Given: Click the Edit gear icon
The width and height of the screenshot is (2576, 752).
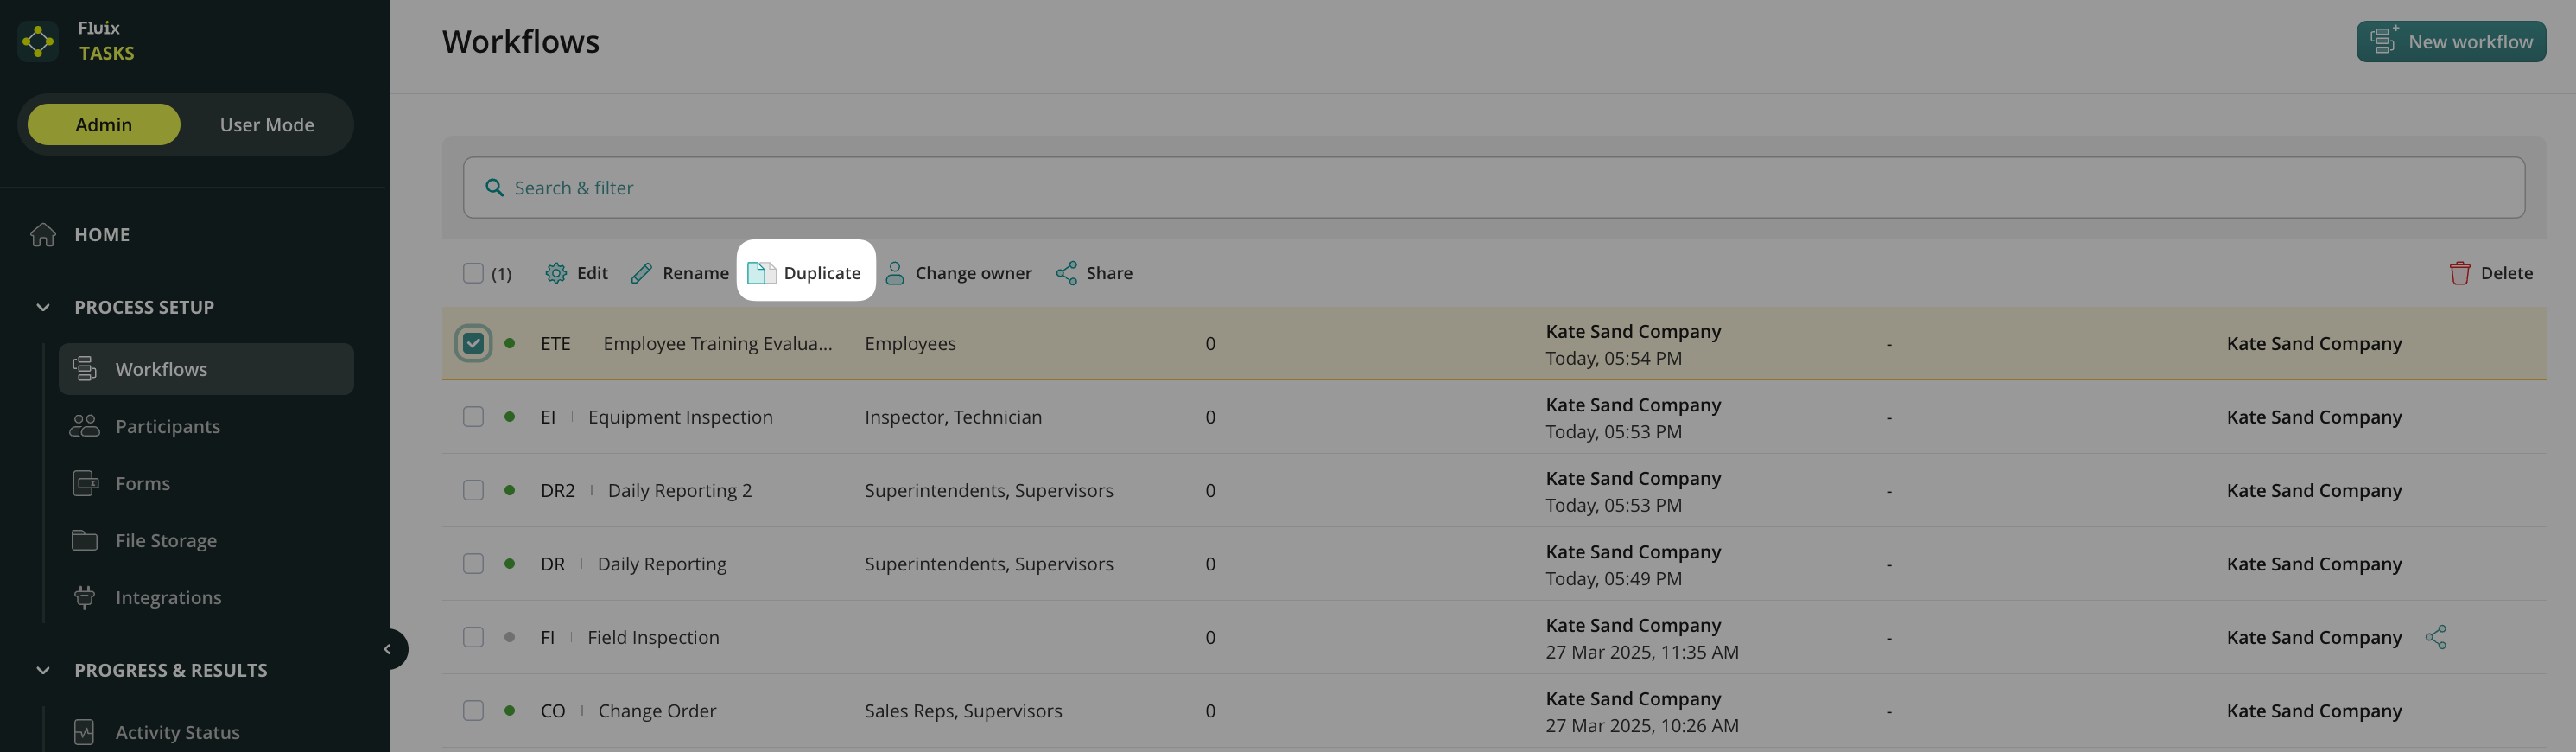Looking at the screenshot, I should [555, 273].
